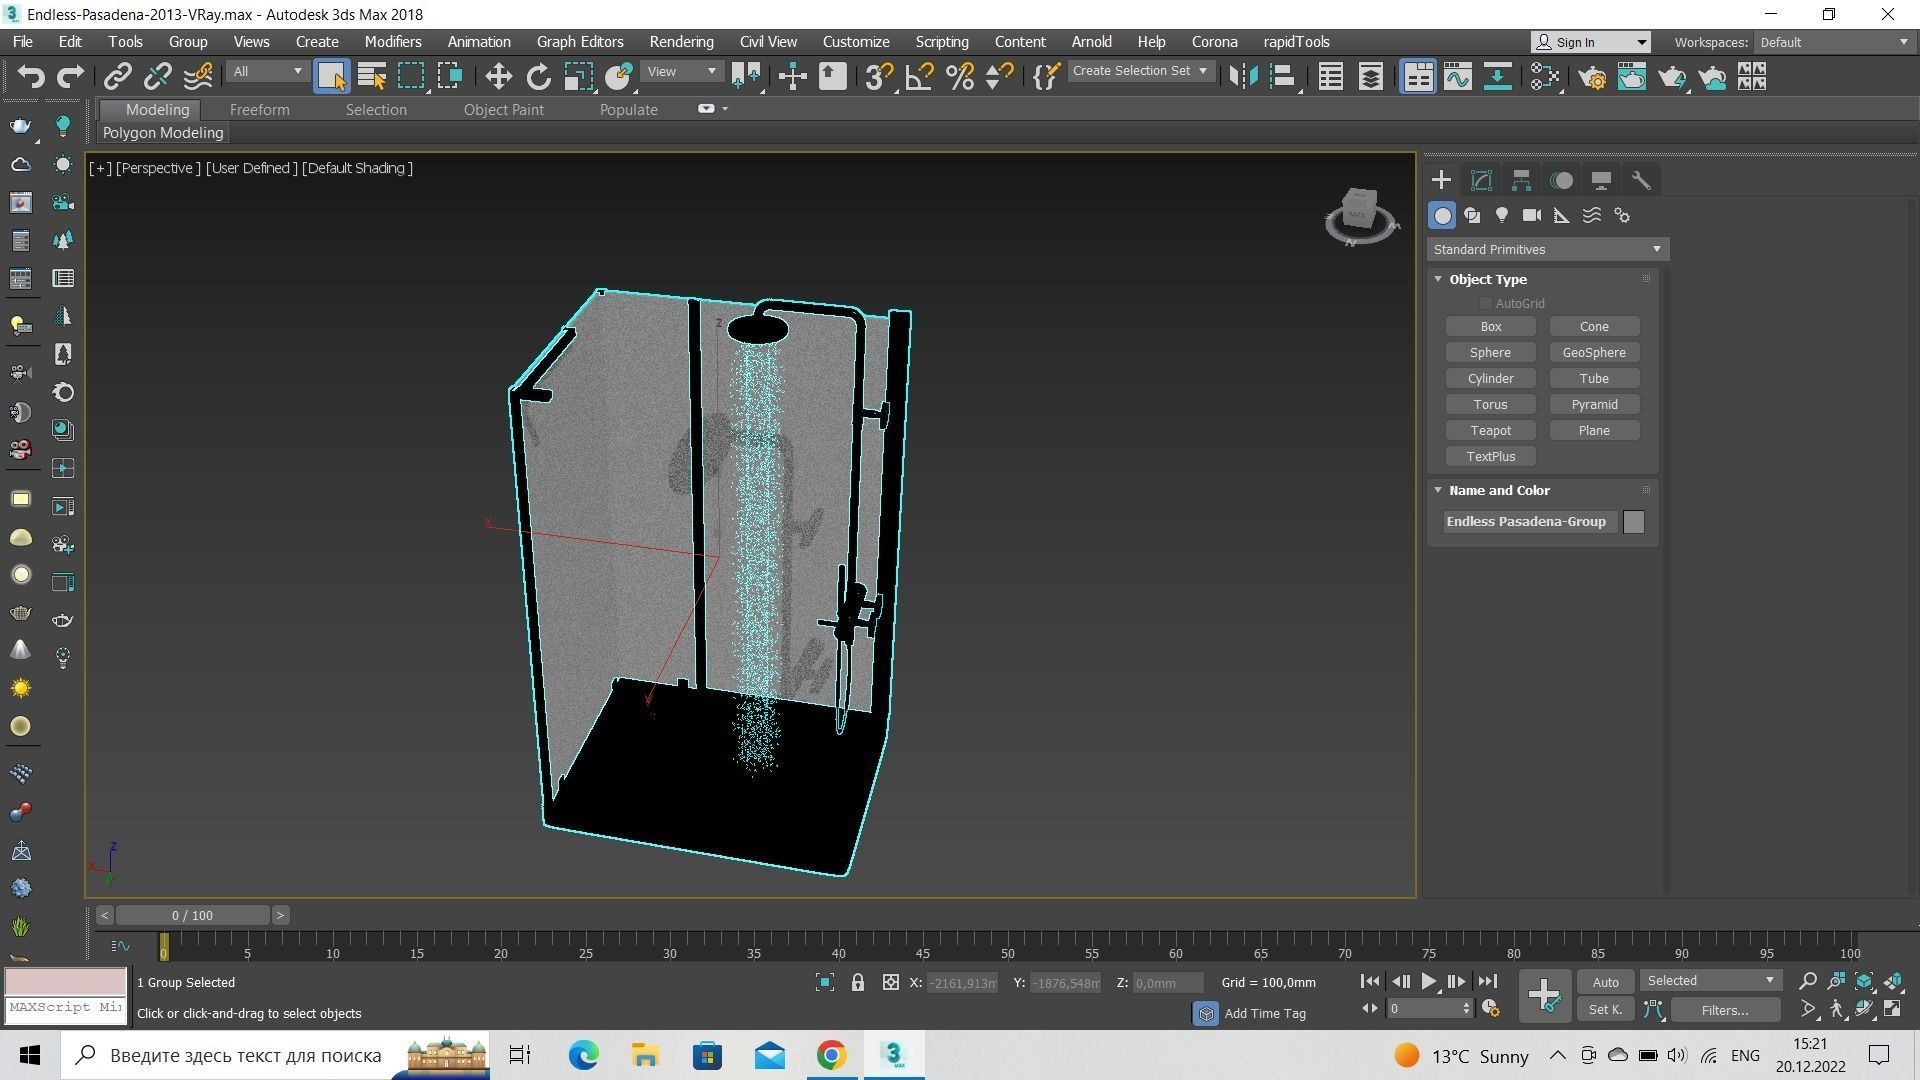
Task: Open the Reference Coordinate System View dropdown
Action: [x=682, y=71]
